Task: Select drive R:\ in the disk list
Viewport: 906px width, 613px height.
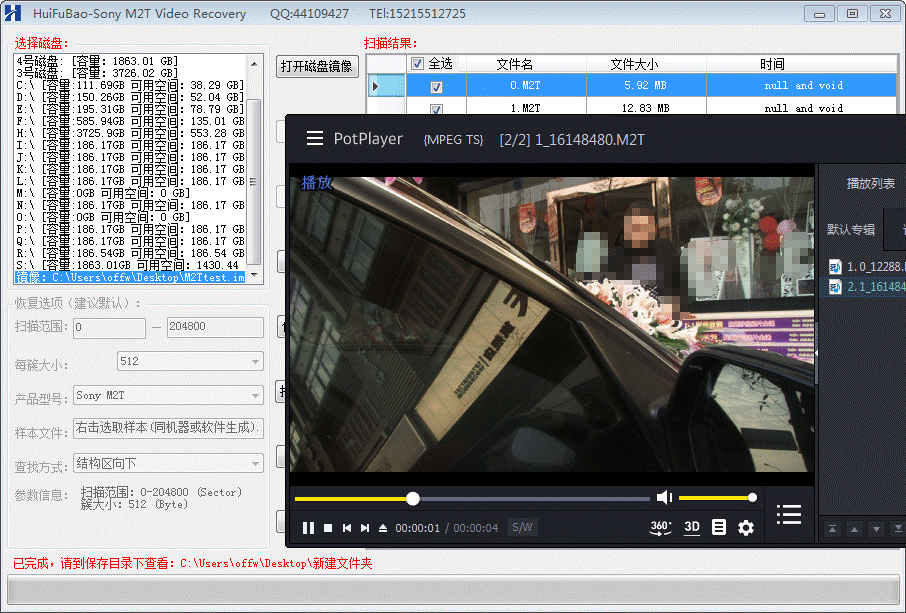Action: coord(130,253)
